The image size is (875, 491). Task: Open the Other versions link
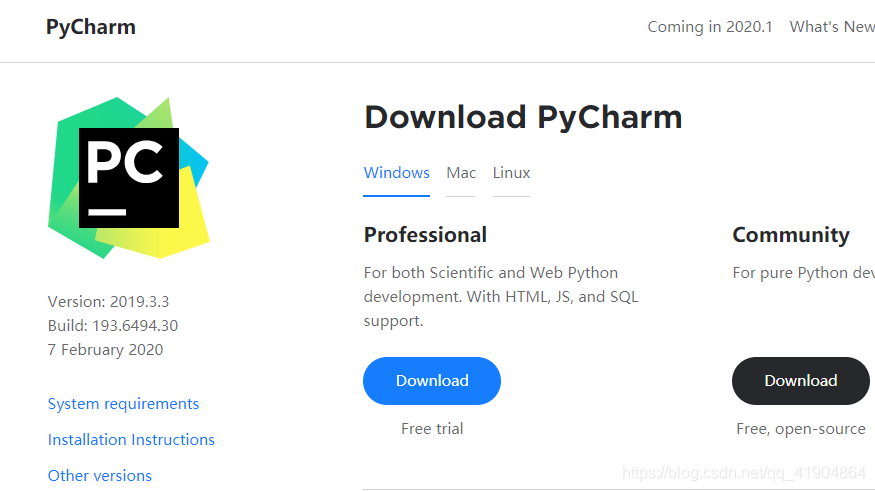coord(100,475)
